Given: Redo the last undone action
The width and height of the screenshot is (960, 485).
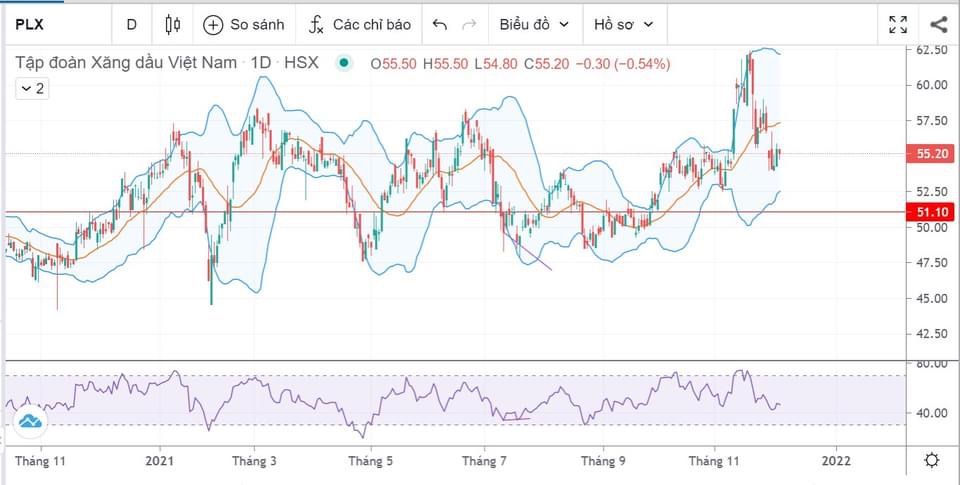Looking at the screenshot, I should (x=469, y=24).
